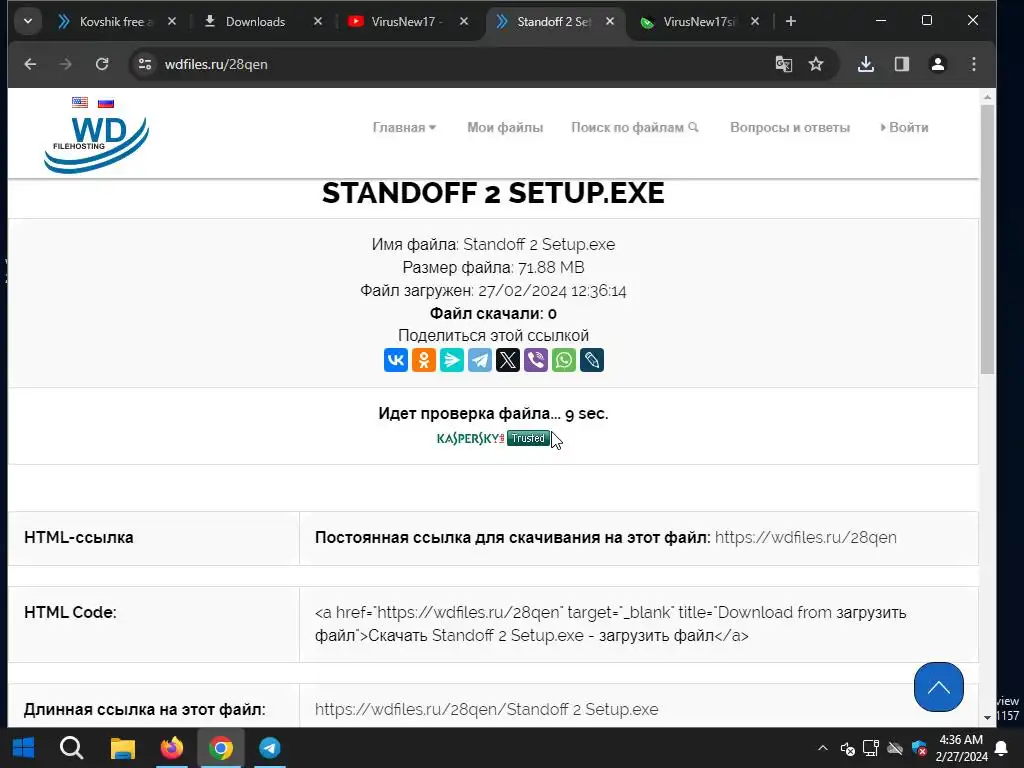
Task: Share link via Telegram icon
Action: pyautogui.click(x=480, y=360)
